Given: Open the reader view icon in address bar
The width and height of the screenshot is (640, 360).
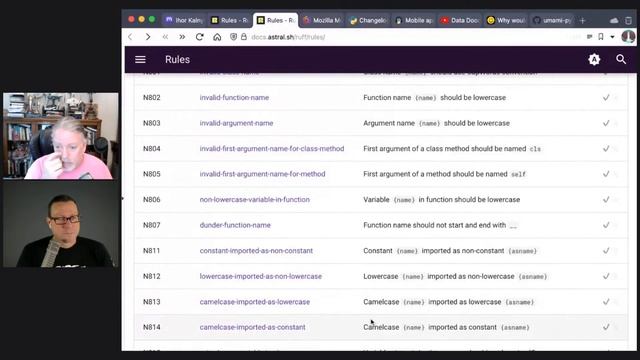Looking at the screenshot, I should [x=589, y=37].
